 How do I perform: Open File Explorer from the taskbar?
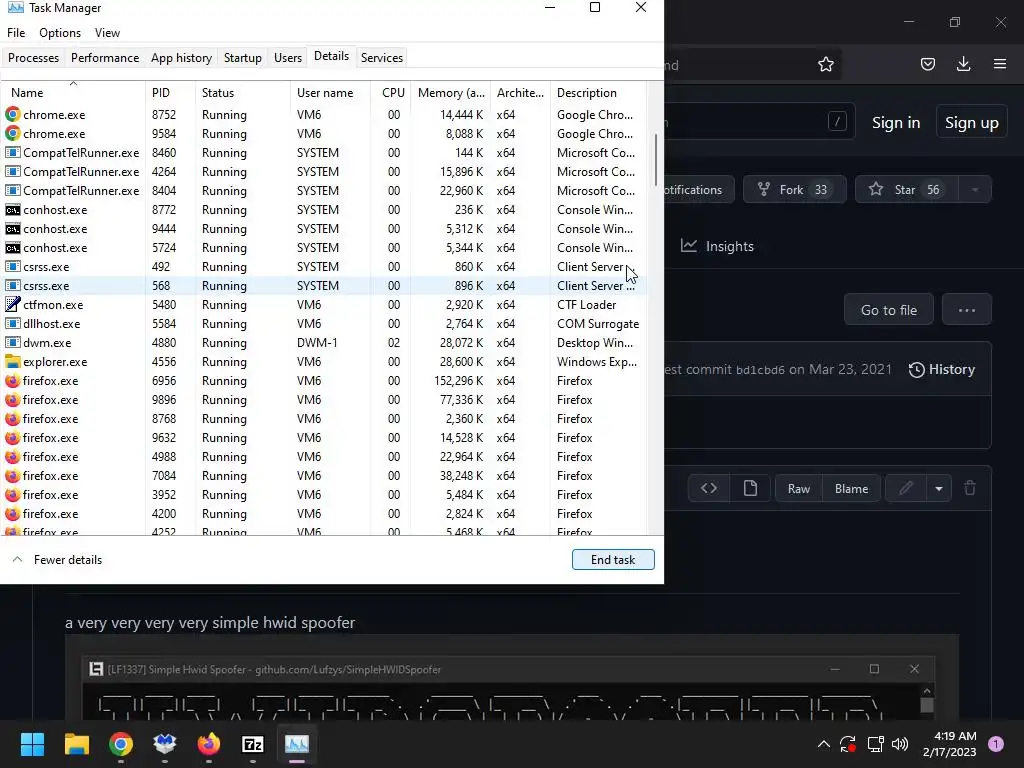[76, 744]
